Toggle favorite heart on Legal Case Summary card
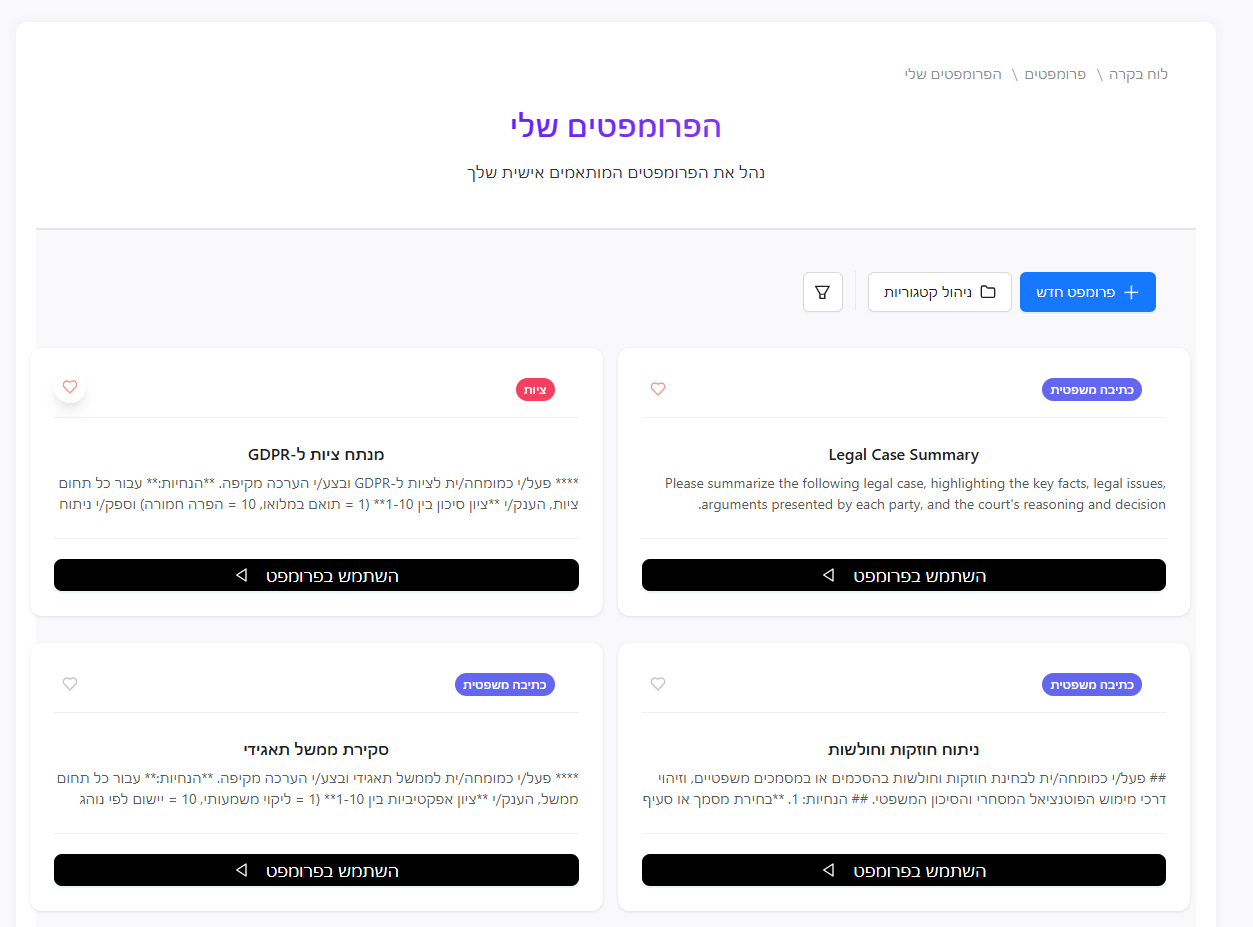Image resolution: width=1253 pixels, height=927 pixels. click(658, 389)
